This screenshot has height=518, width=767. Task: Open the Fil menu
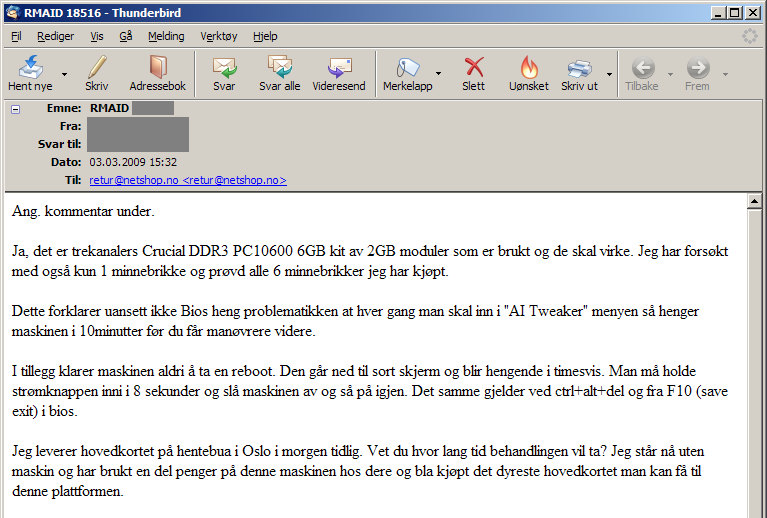point(17,36)
